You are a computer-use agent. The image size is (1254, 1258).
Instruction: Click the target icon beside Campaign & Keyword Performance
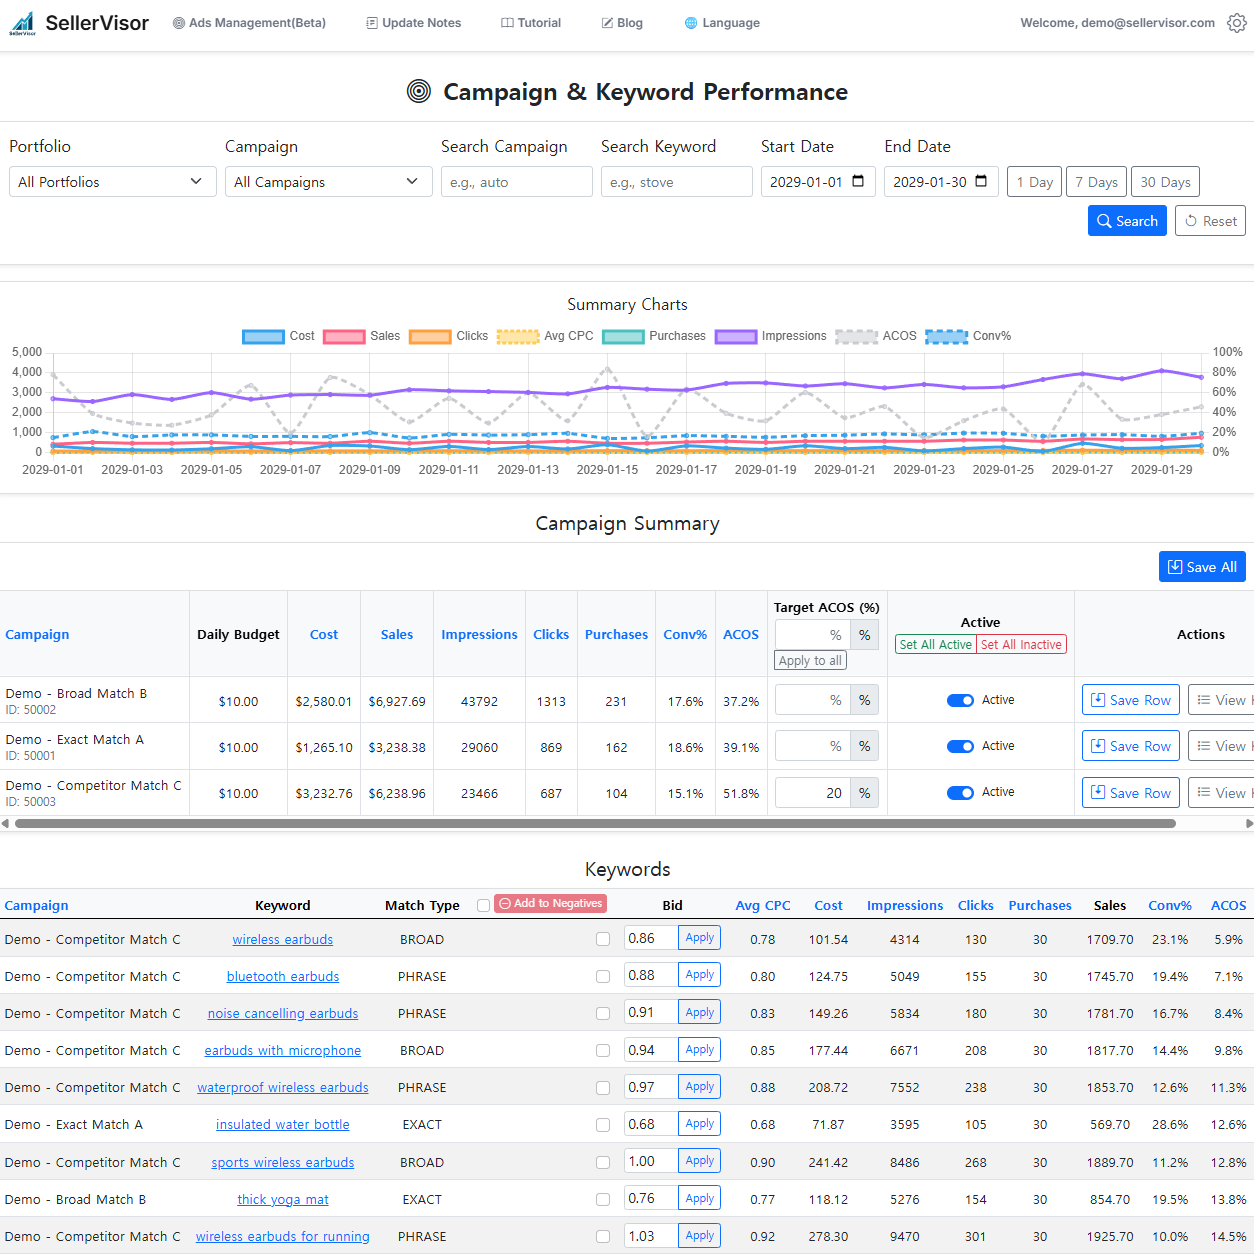[419, 91]
